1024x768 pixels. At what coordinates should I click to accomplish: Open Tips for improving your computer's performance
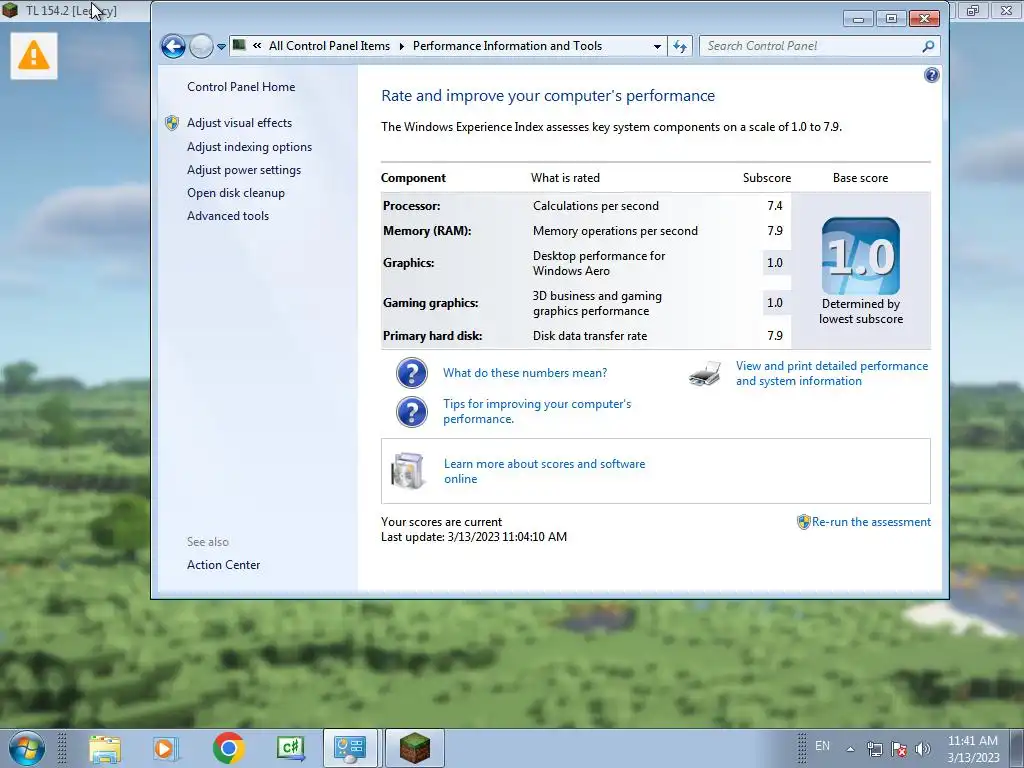click(x=537, y=411)
